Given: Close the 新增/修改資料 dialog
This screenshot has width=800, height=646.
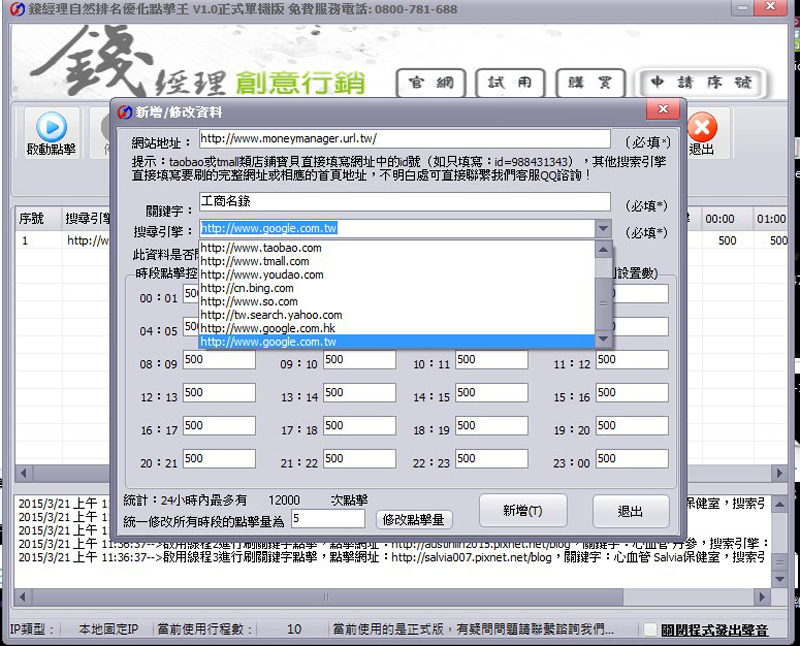Looking at the screenshot, I should click(663, 109).
